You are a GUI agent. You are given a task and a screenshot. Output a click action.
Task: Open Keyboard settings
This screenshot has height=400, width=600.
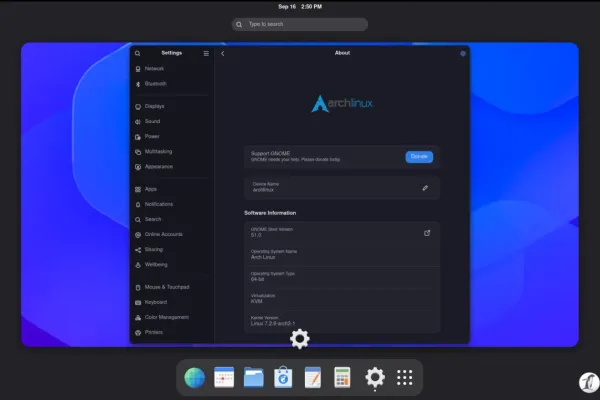(x=171, y=302)
